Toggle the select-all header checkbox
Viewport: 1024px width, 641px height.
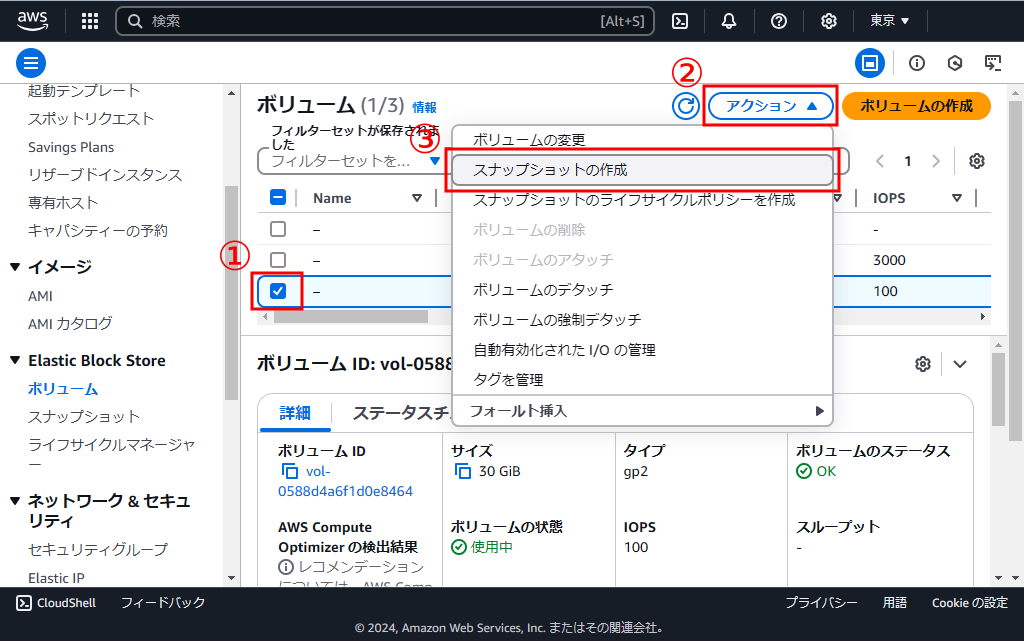(x=278, y=197)
